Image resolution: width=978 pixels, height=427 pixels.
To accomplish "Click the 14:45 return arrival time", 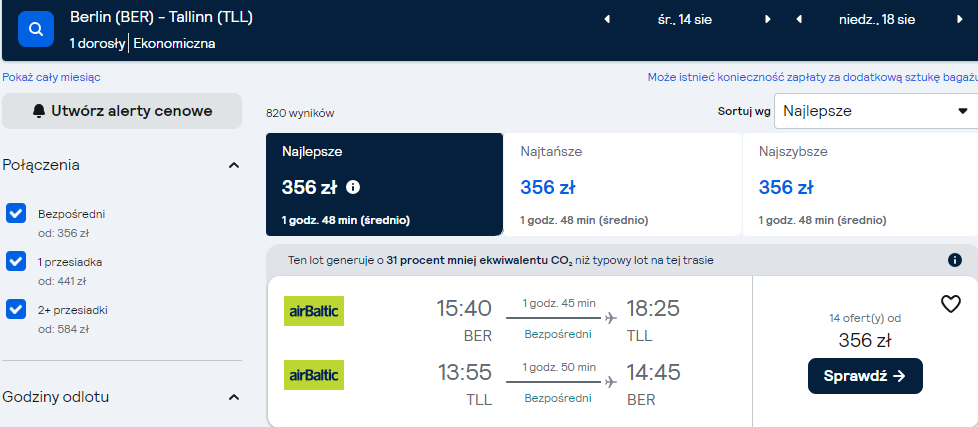I will 654,372.
